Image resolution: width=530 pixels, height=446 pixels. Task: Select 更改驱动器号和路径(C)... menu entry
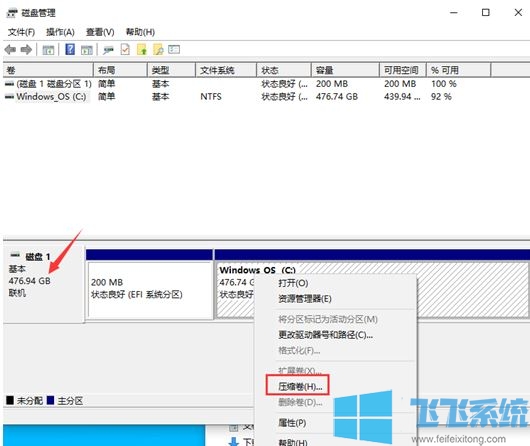325,335
